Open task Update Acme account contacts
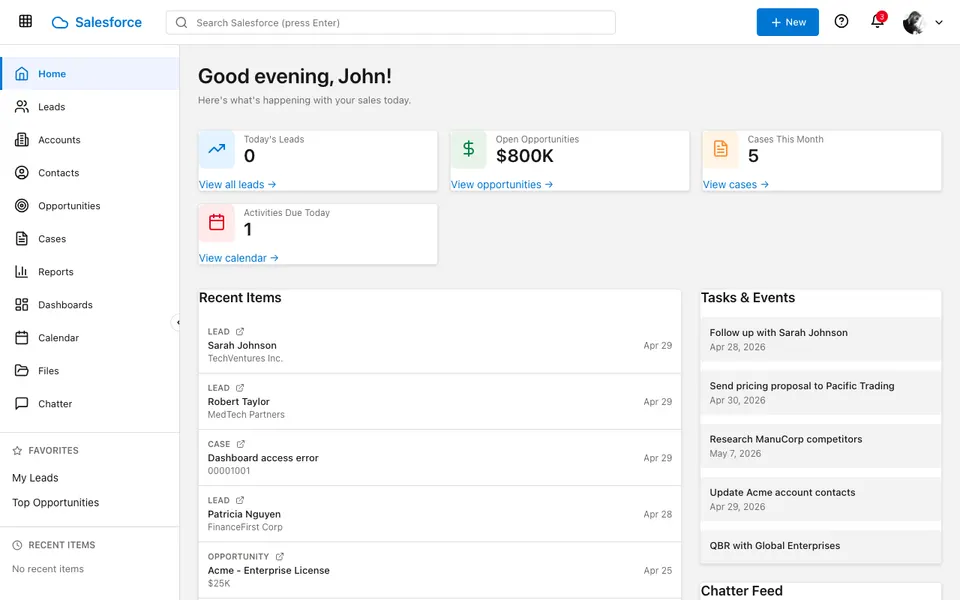 pos(820,499)
